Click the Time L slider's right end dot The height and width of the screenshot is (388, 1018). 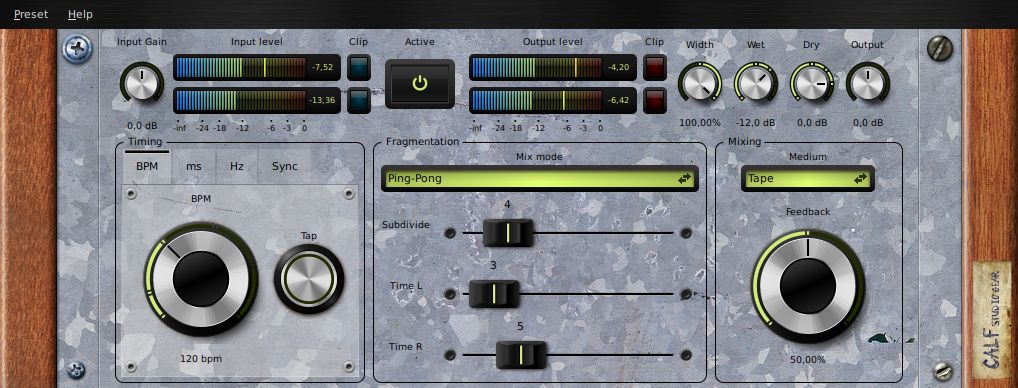tap(686, 294)
